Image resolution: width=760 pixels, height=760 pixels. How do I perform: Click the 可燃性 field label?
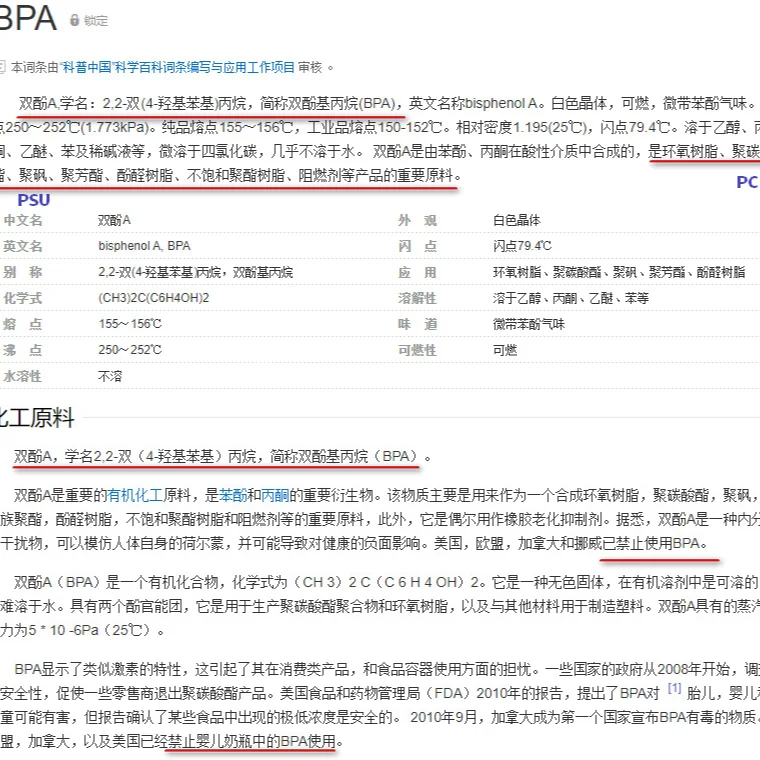point(417,350)
